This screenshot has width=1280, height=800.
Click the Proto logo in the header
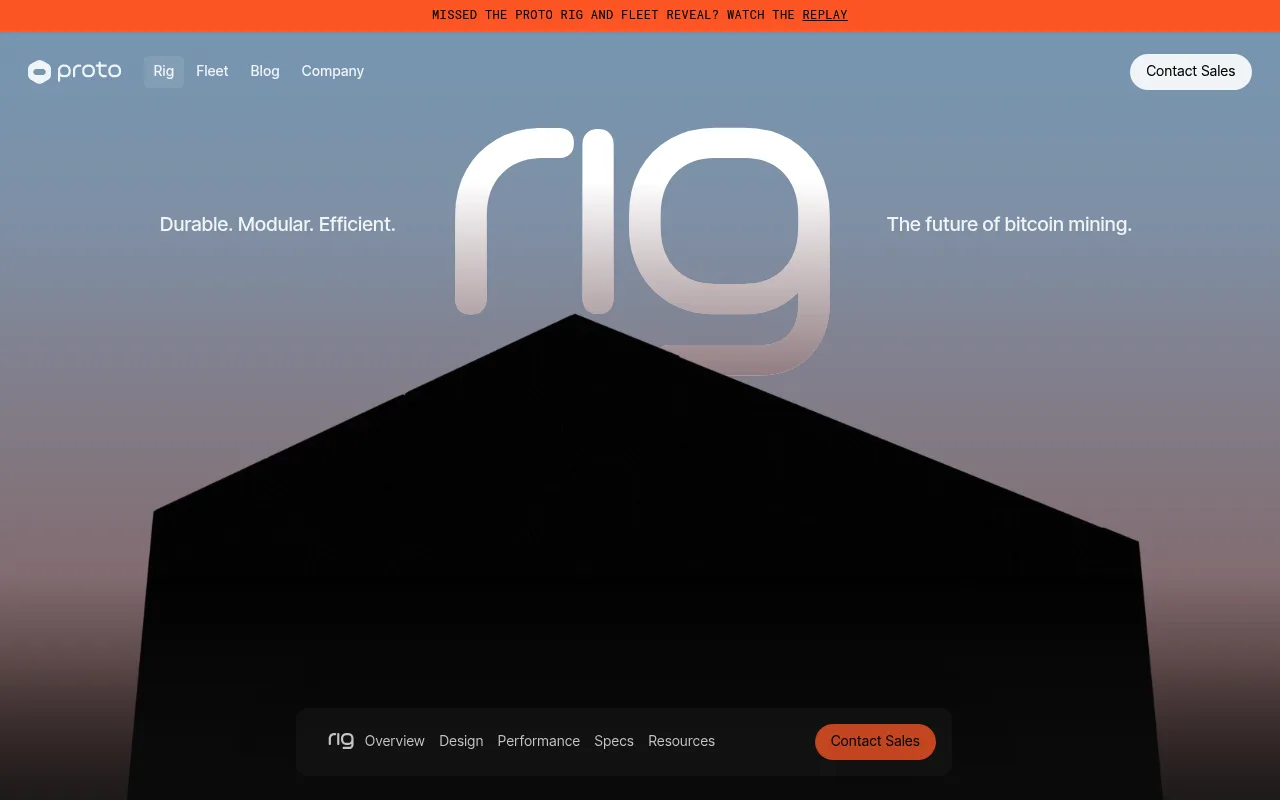pyautogui.click(x=75, y=71)
